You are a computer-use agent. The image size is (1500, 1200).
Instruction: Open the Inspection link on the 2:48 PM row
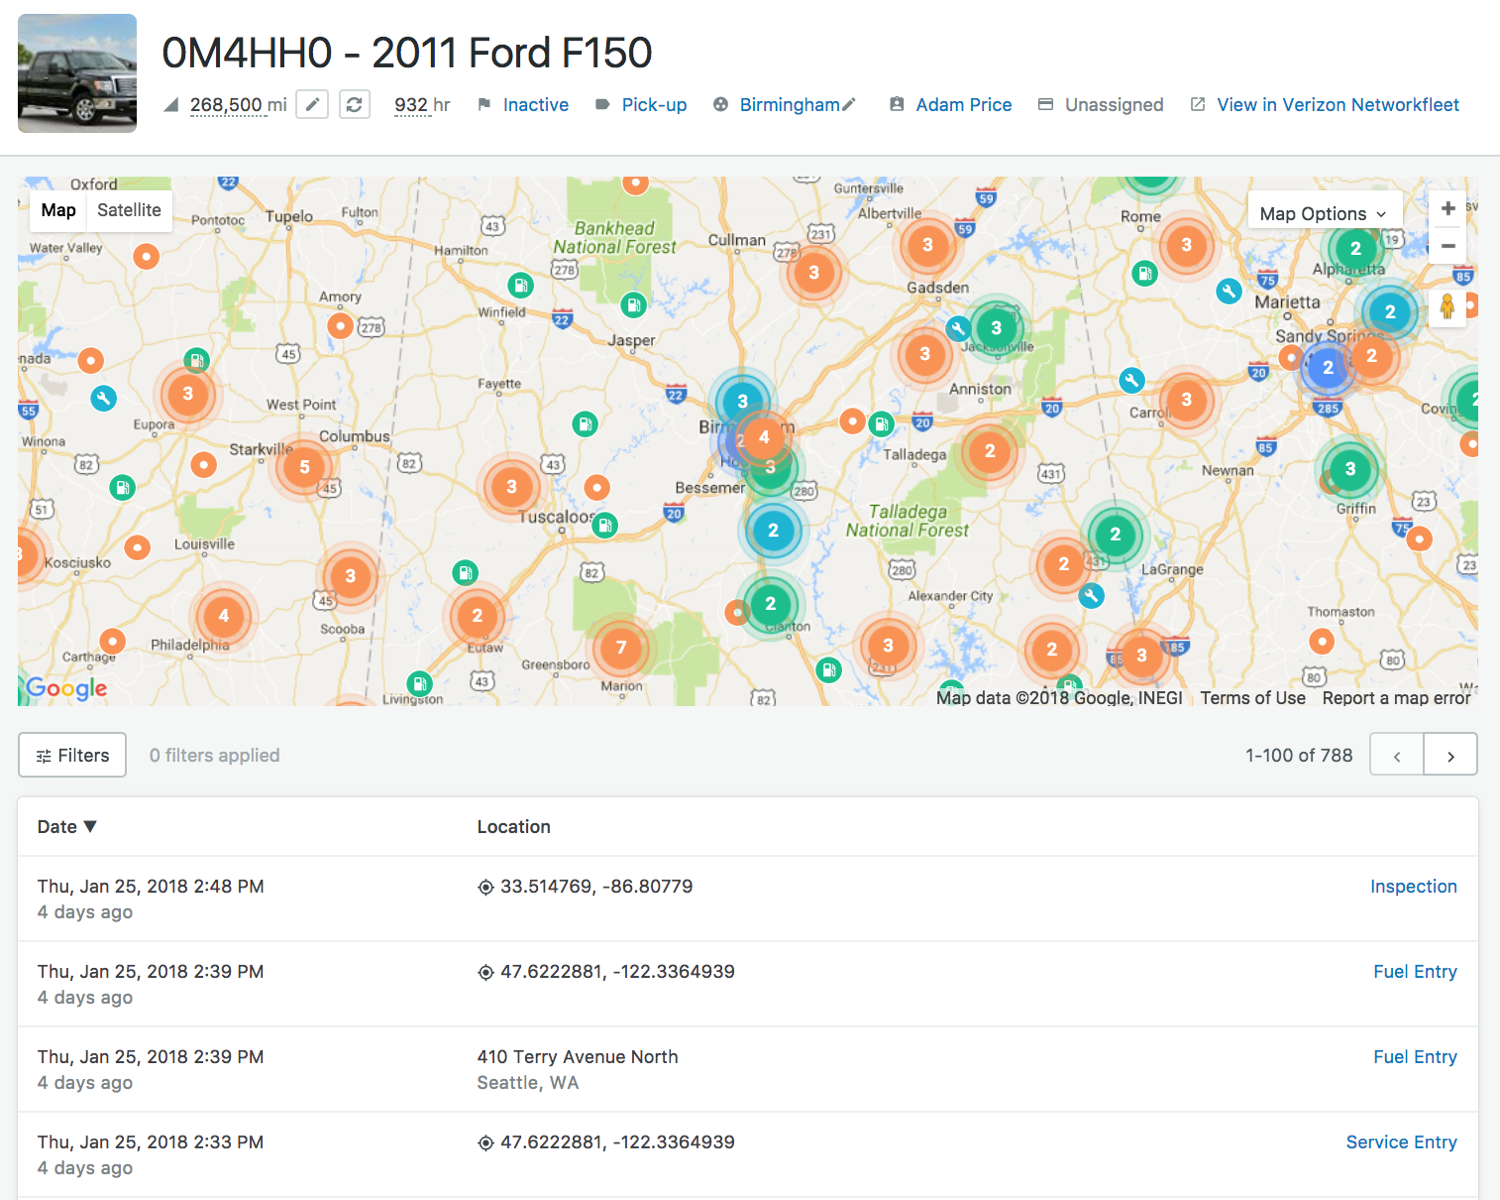pos(1413,886)
